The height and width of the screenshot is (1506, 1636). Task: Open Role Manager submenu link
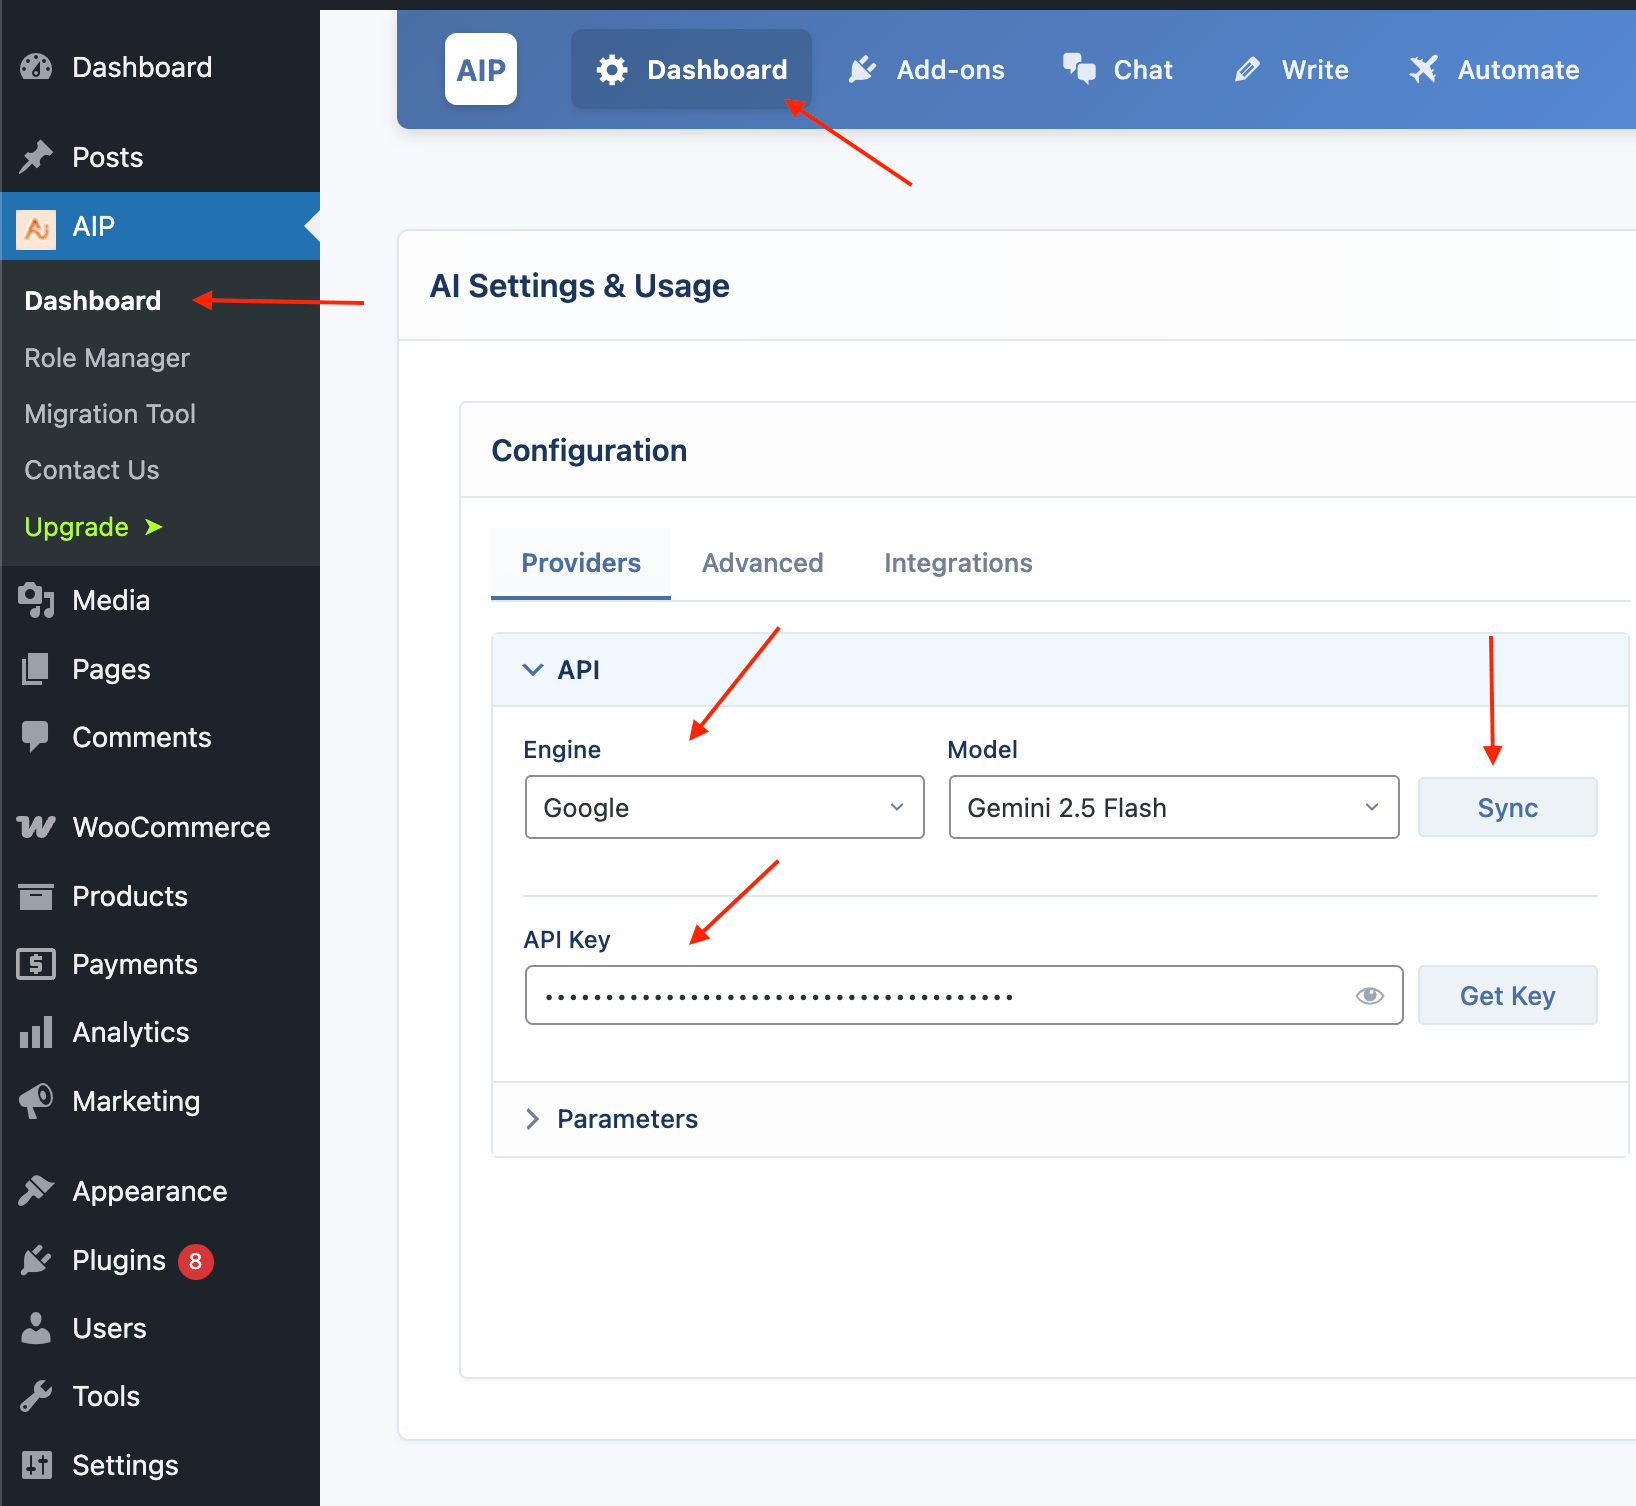[x=107, y=358]
